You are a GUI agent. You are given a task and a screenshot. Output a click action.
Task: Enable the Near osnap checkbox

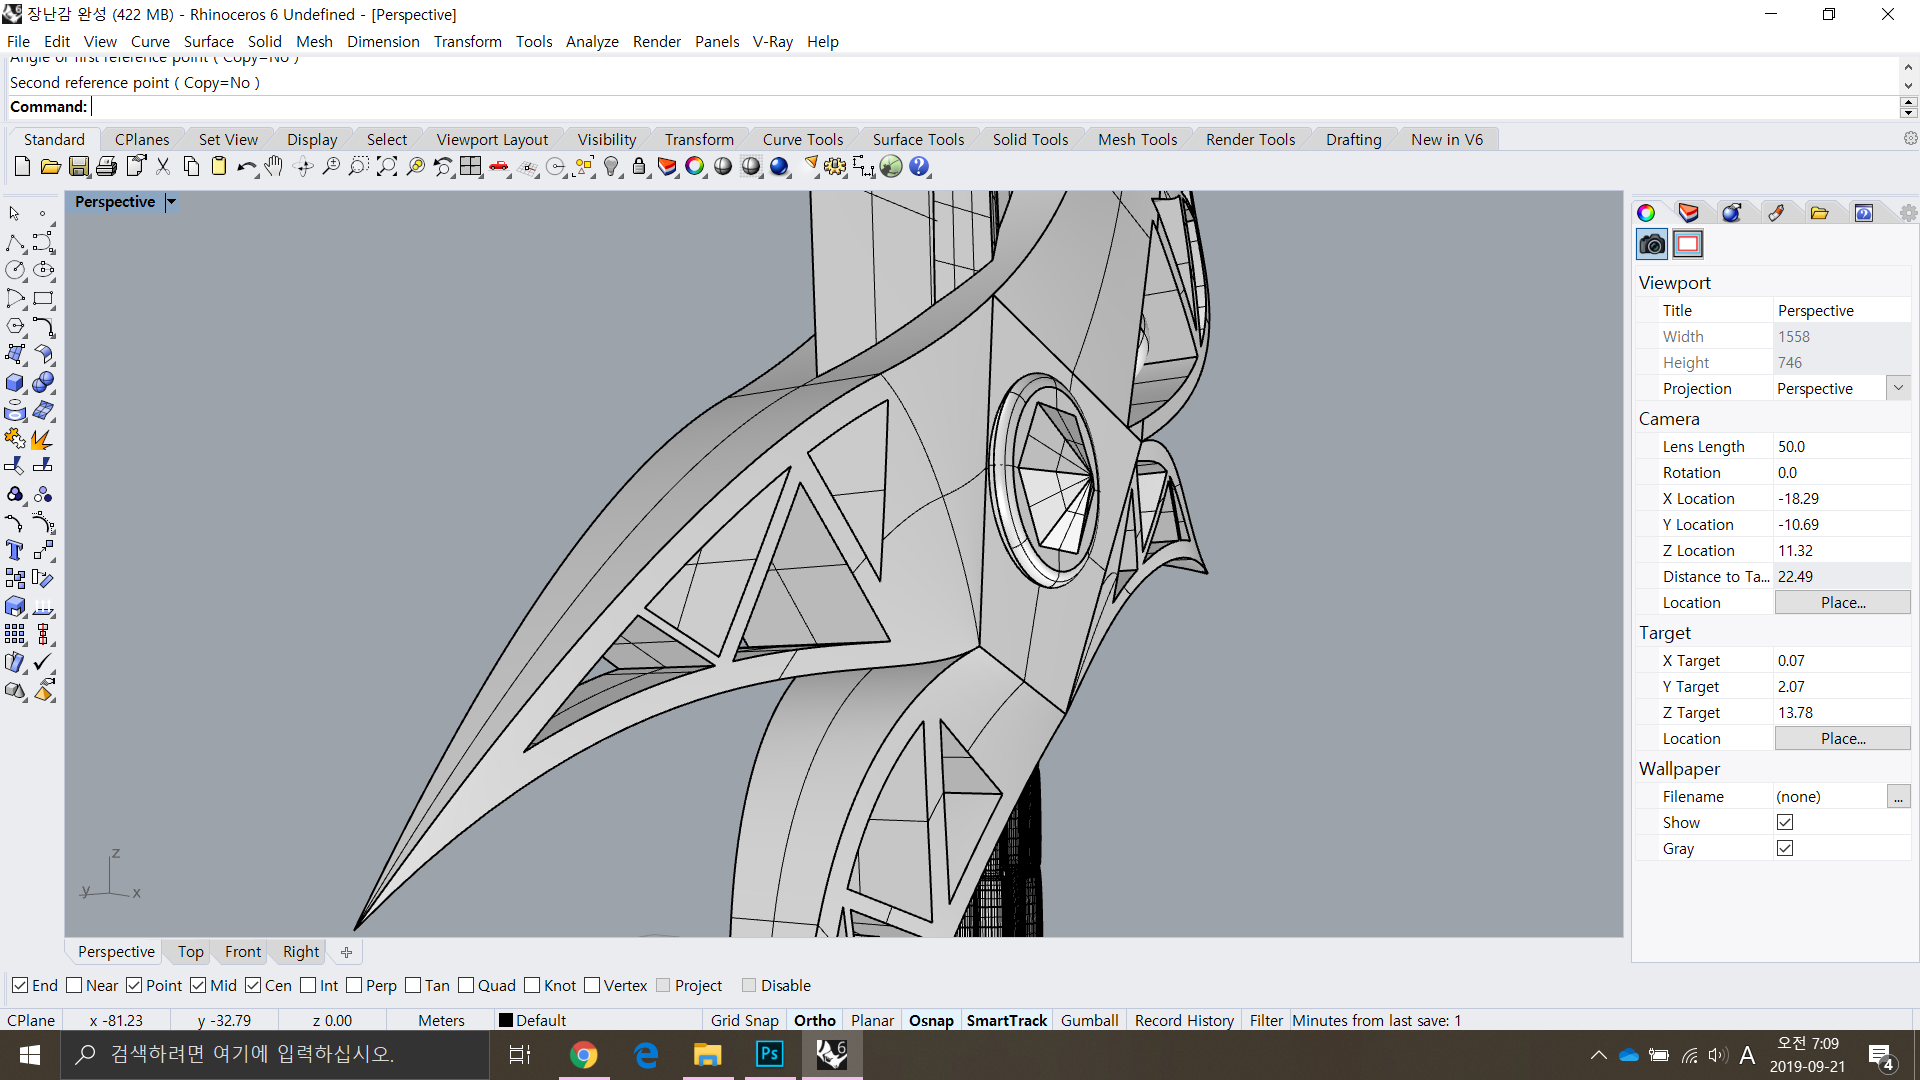[74, 986]
